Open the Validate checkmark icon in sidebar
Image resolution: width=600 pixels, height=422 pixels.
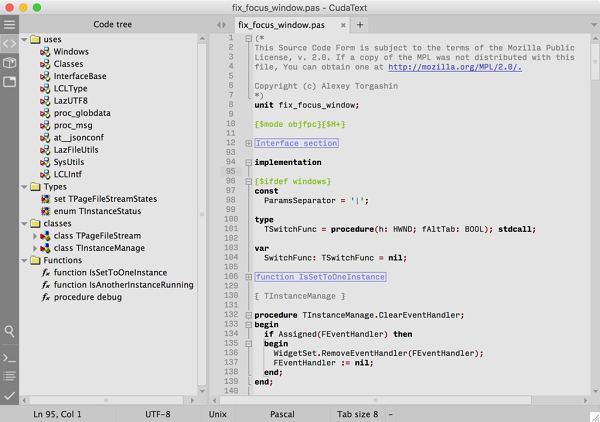(9, 396)
